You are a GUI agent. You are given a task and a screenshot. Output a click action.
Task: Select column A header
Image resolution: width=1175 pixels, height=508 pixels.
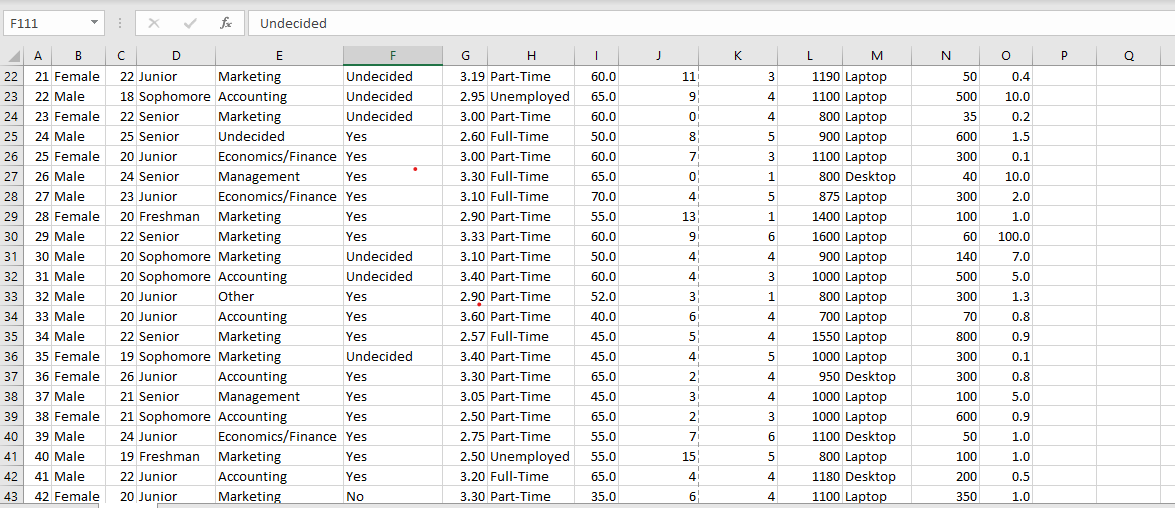(x=38, y=55)
